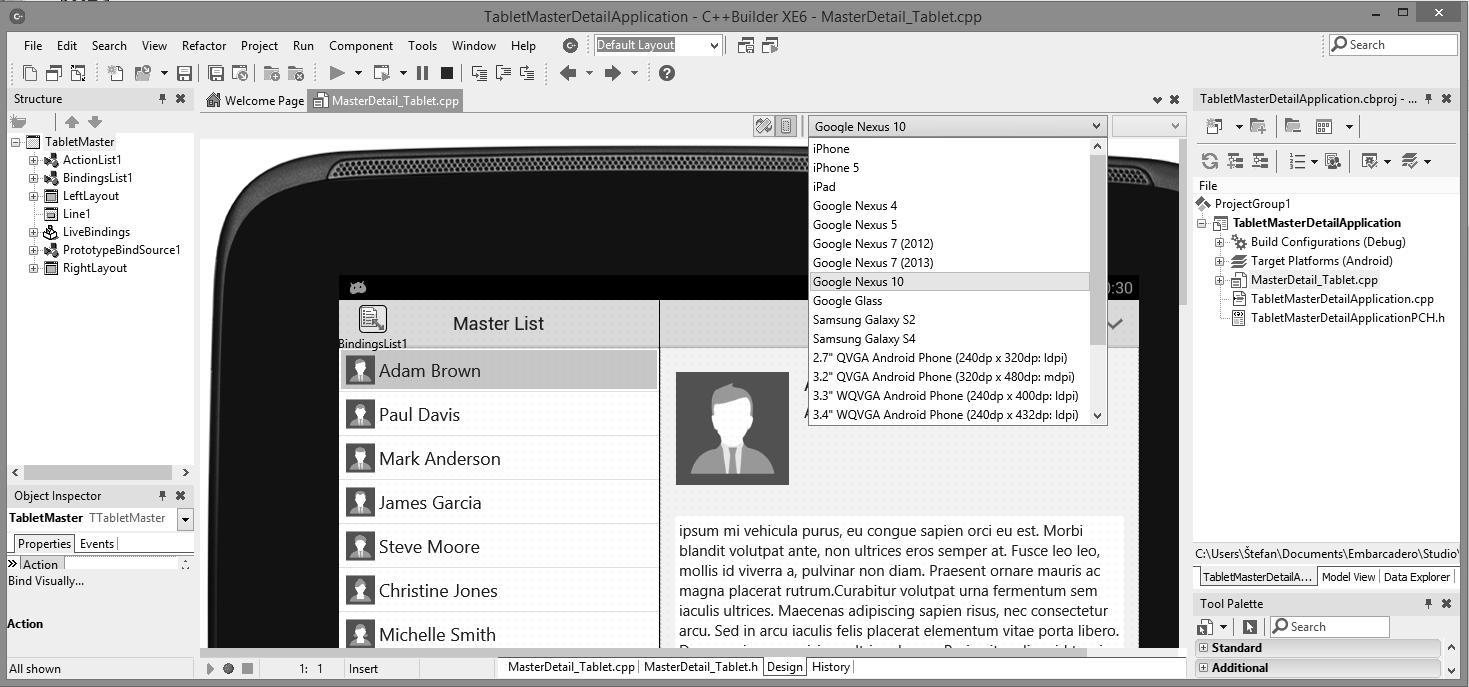Click the Stop program square icon
This screenshot has width=1469, height=687.
[x=447, y=73]
